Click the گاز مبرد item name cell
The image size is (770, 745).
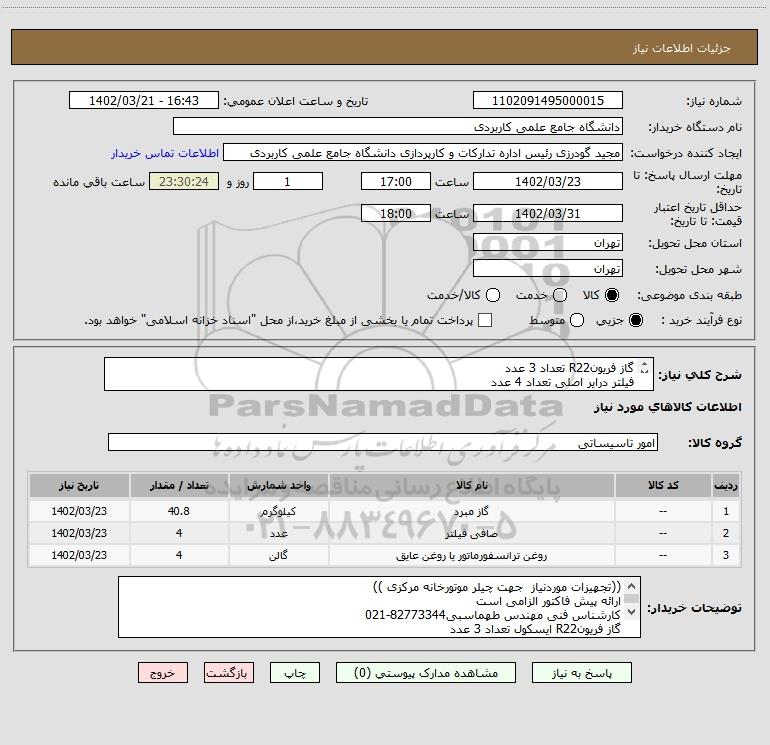(x=471, y=512)
